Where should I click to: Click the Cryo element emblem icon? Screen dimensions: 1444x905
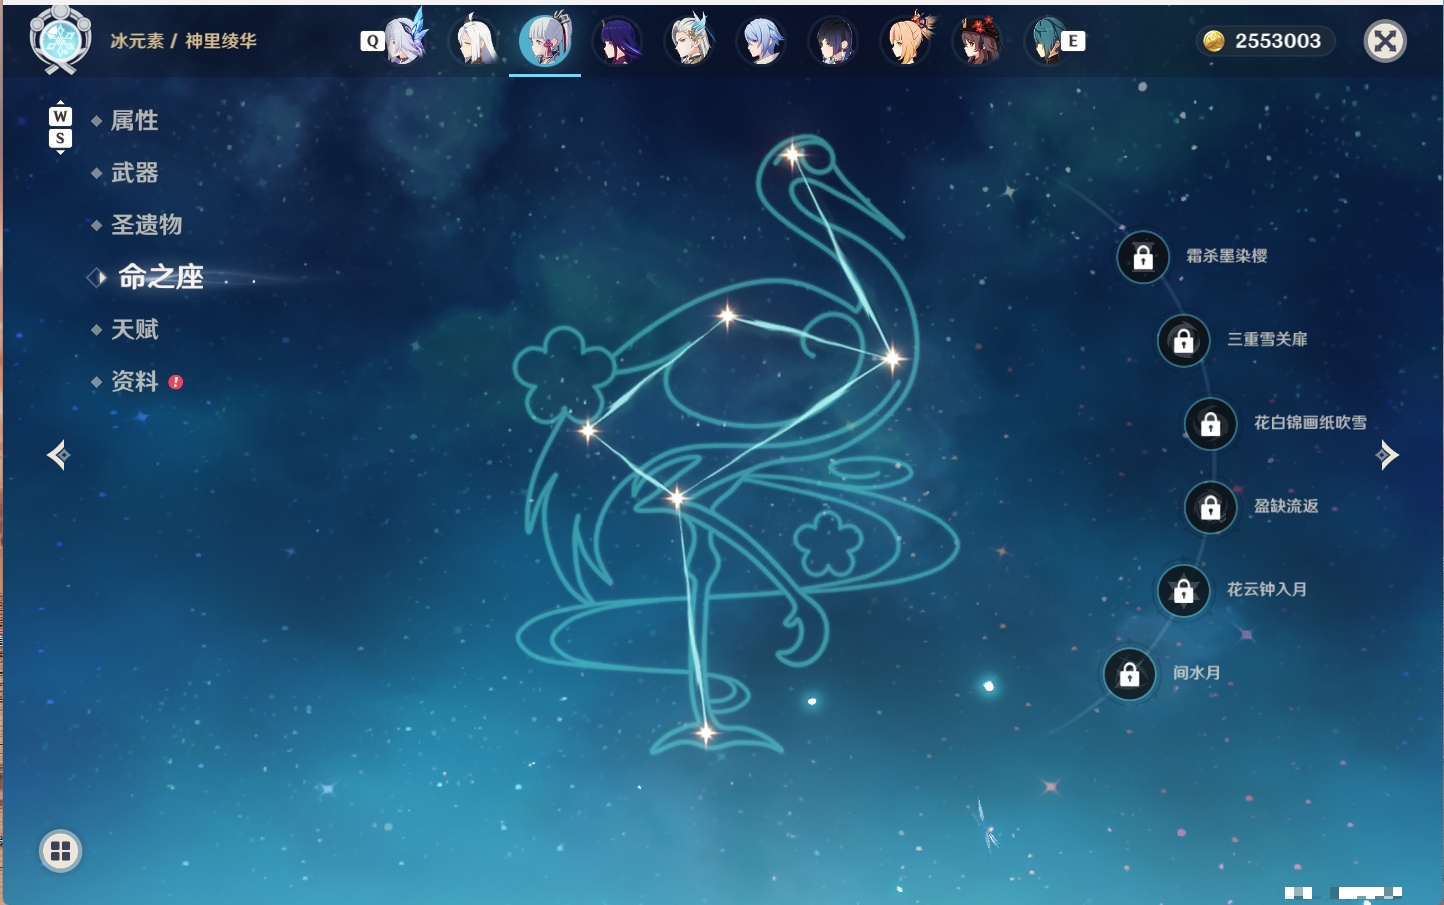61,40
